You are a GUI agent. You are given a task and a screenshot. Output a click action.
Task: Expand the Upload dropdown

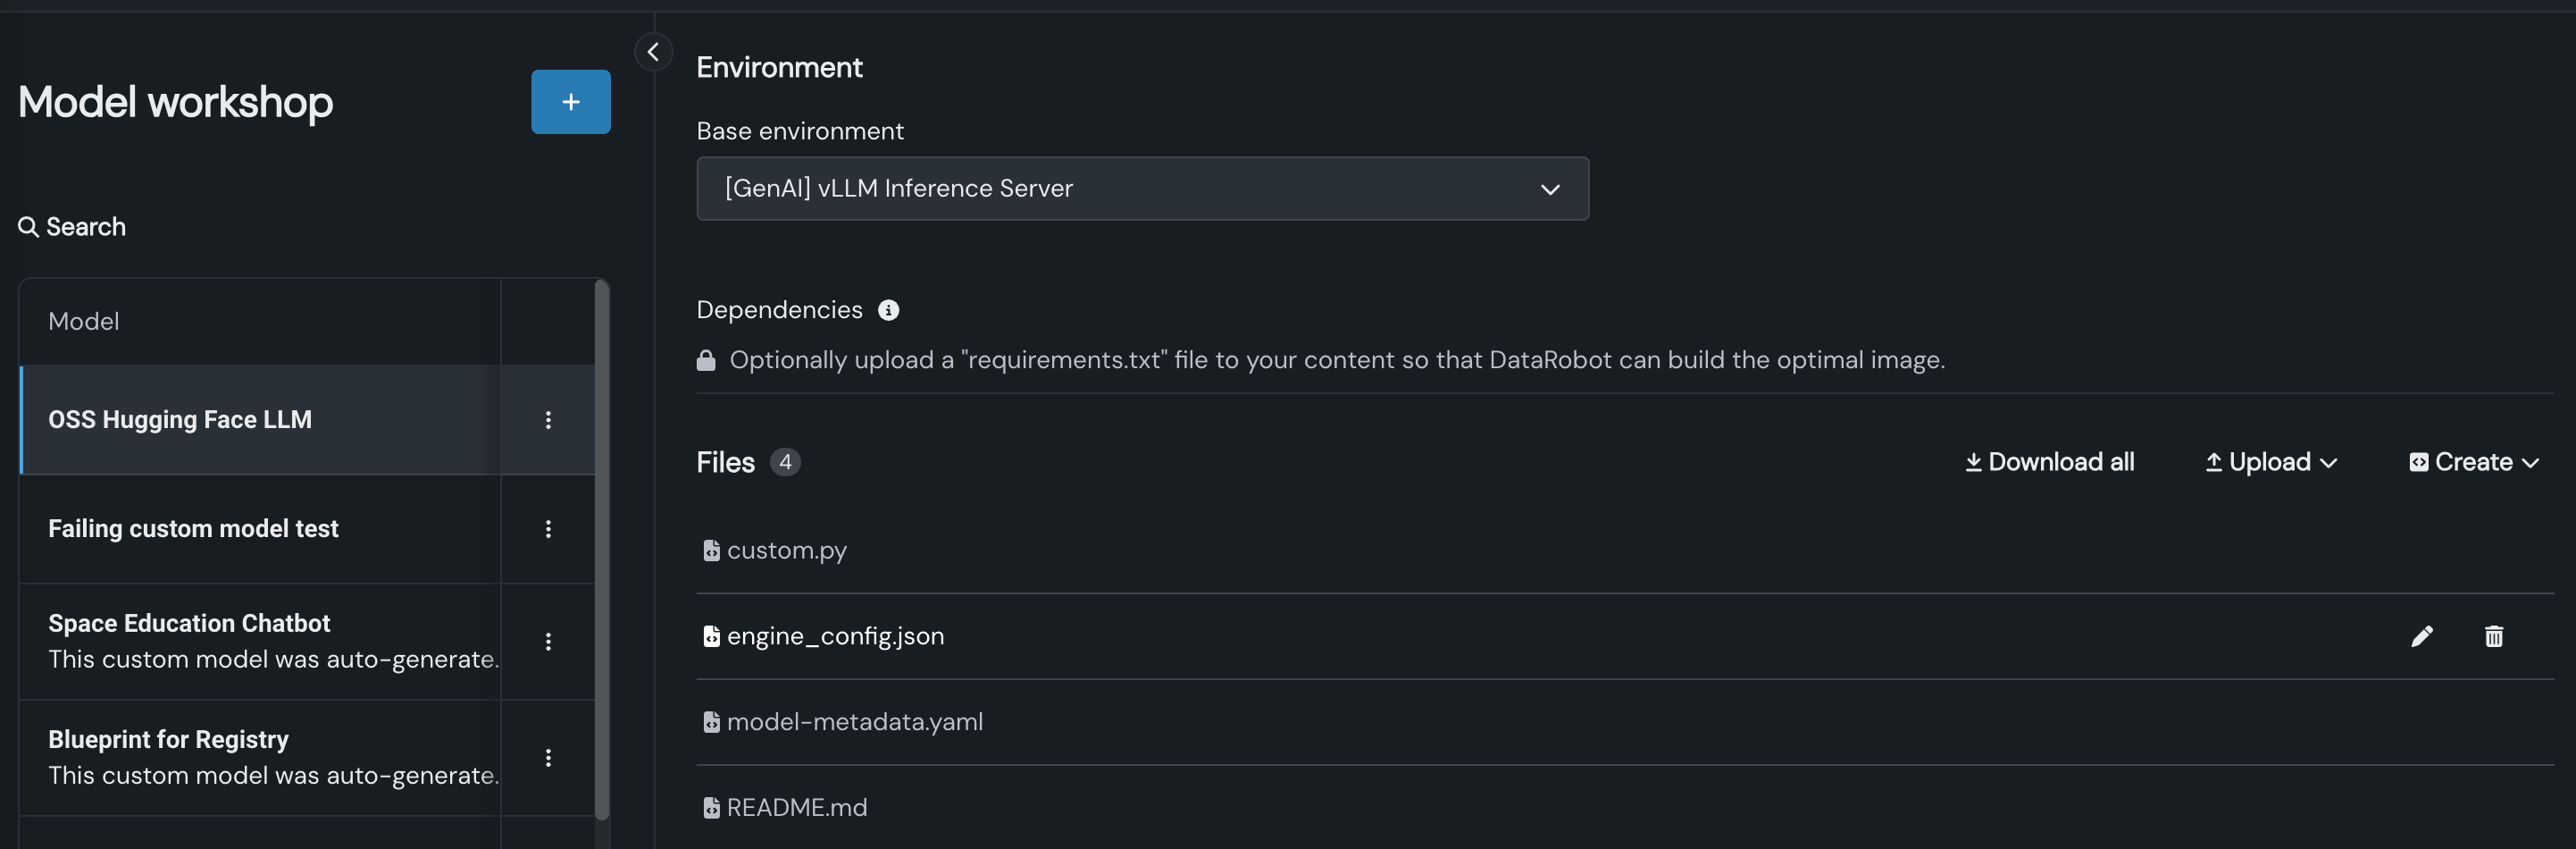pyautogui.click(x=2270, y=462)
